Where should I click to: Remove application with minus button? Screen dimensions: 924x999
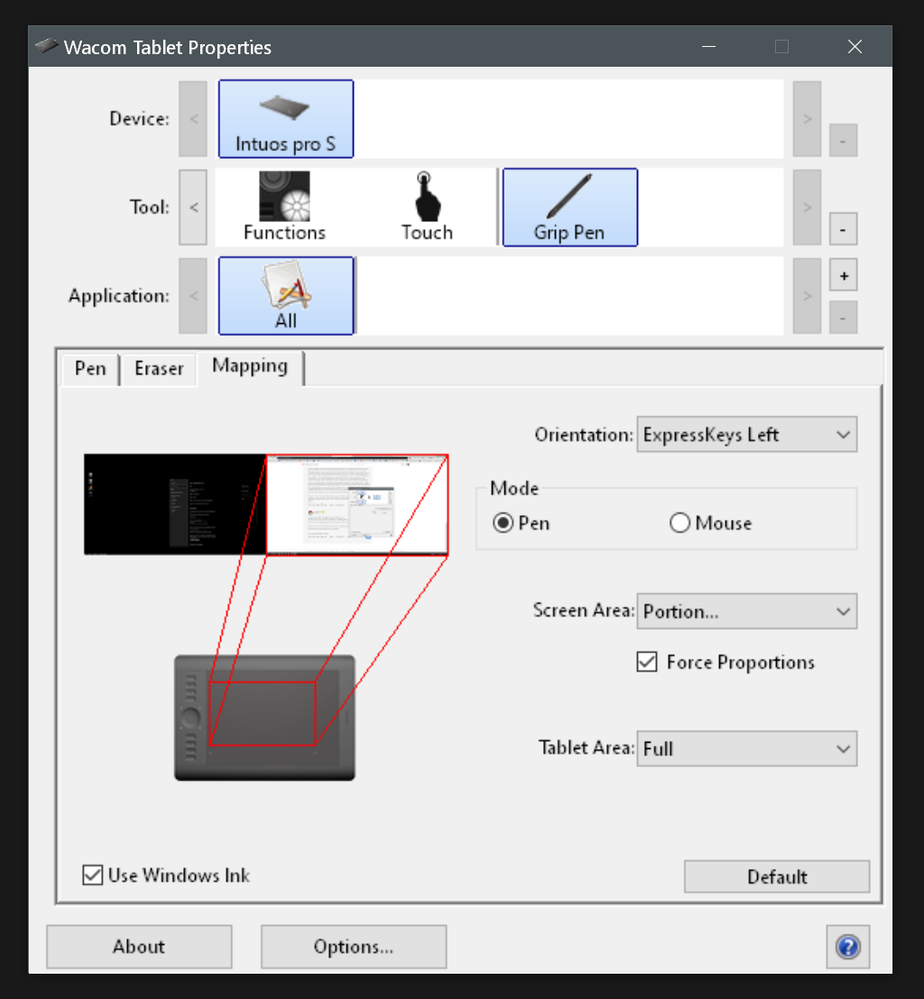click(843, 317)
